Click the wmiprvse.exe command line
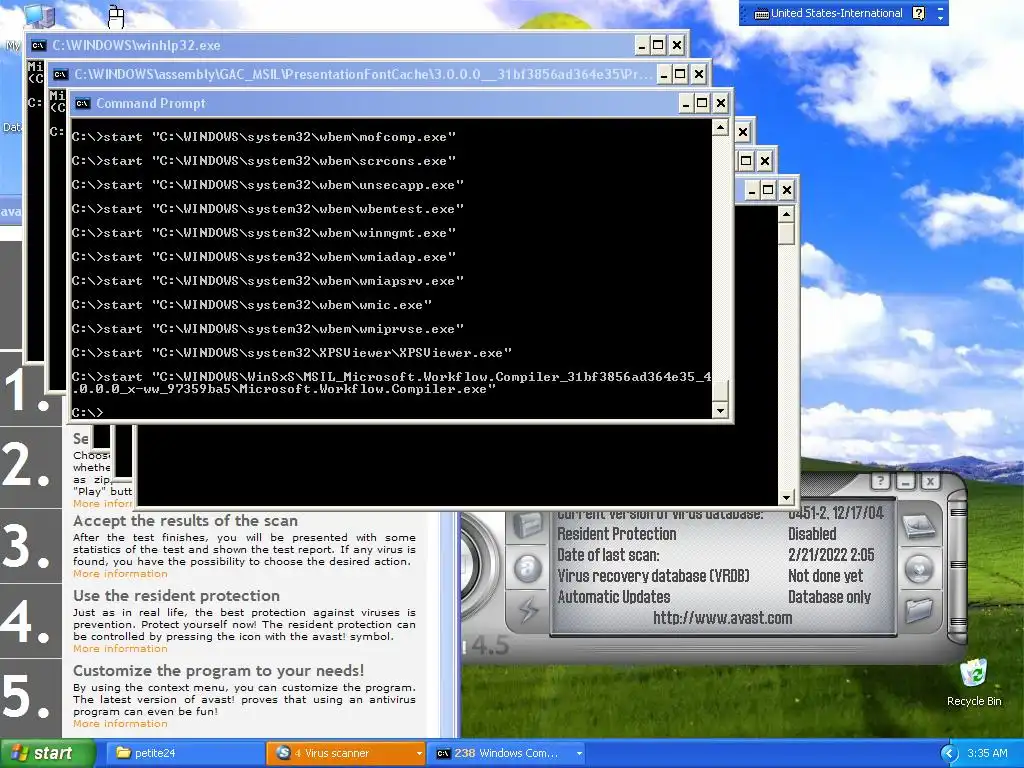Screen dimensions: 1024x768 268,329
